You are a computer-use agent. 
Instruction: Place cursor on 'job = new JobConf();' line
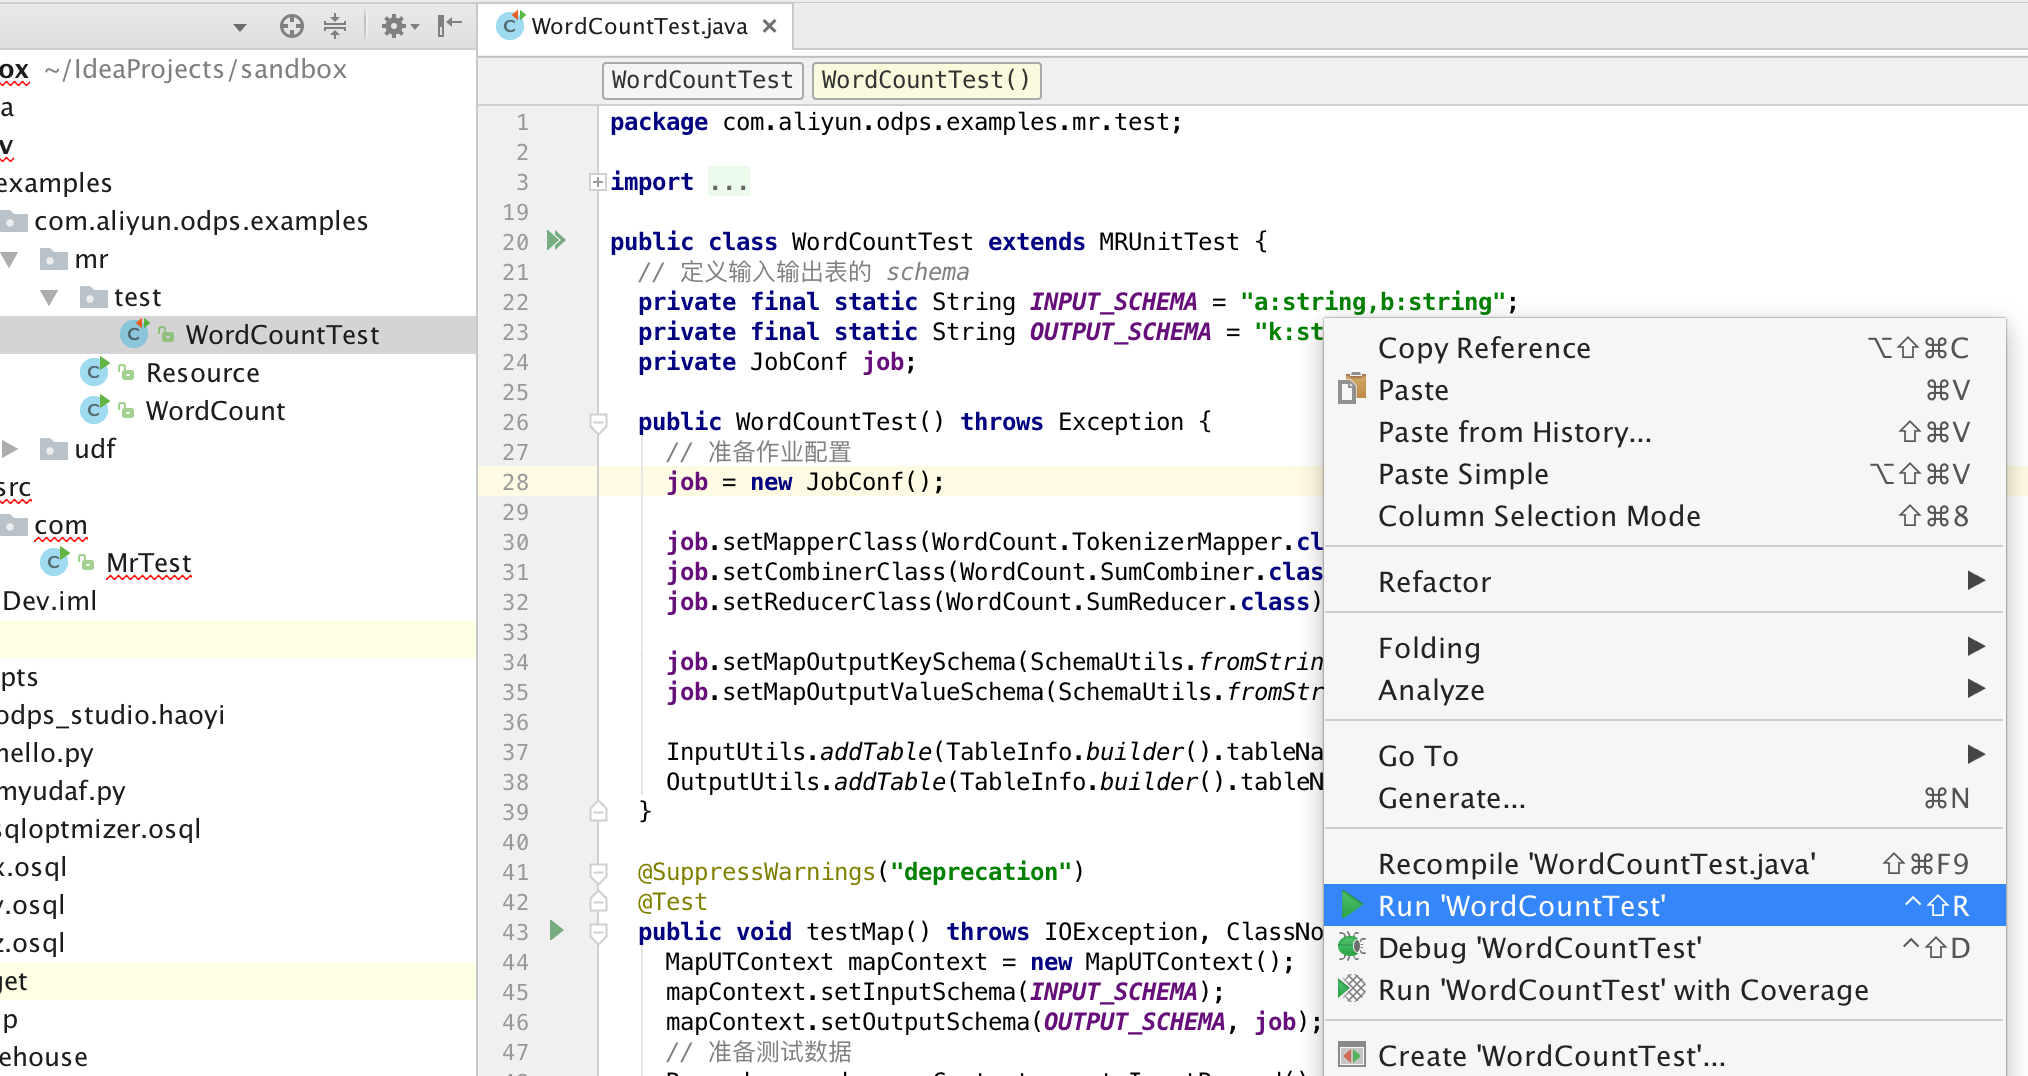805,482
